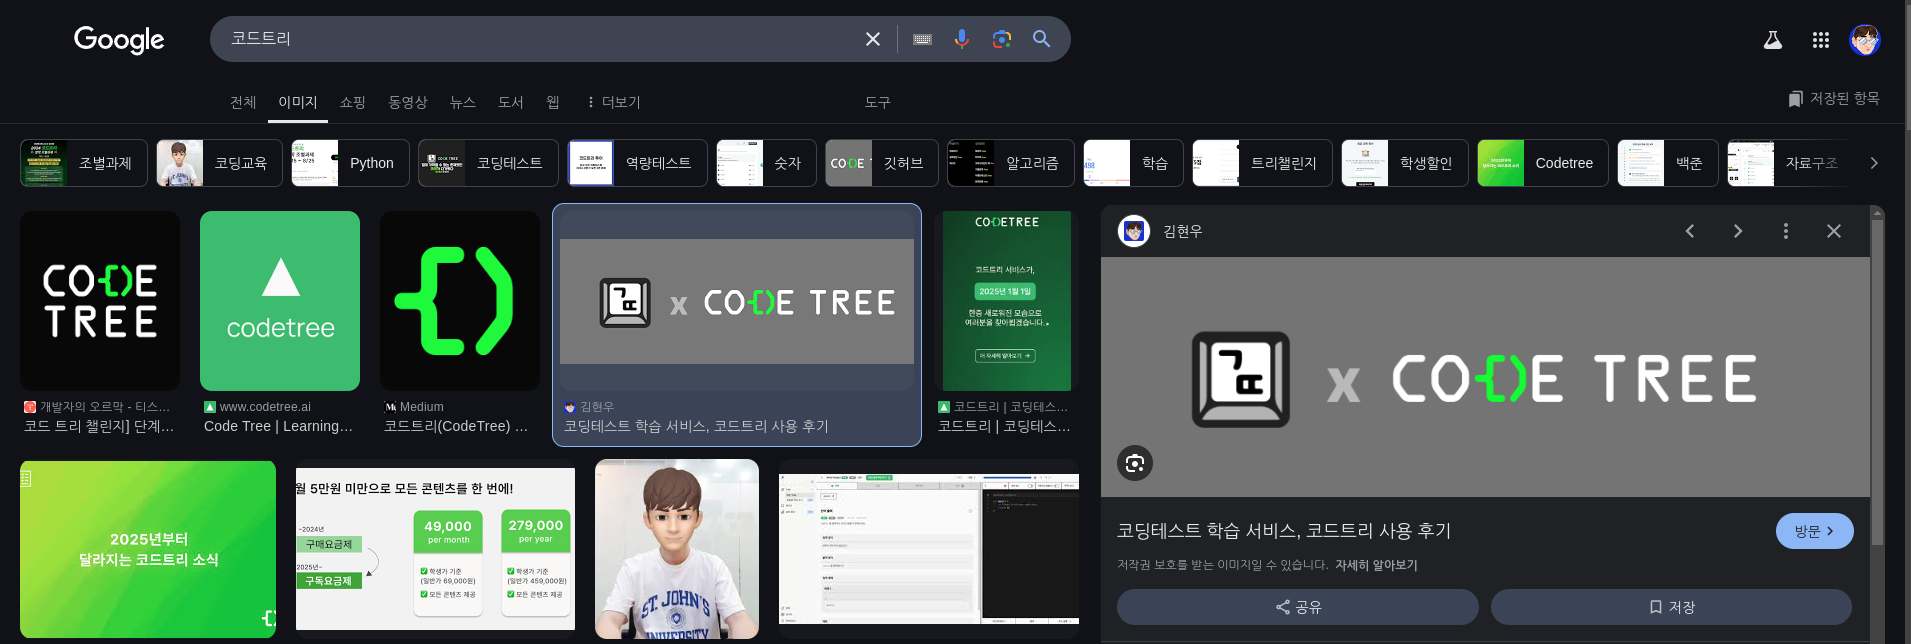
Task: Filter by Python chip
Action: pos(350,163)
